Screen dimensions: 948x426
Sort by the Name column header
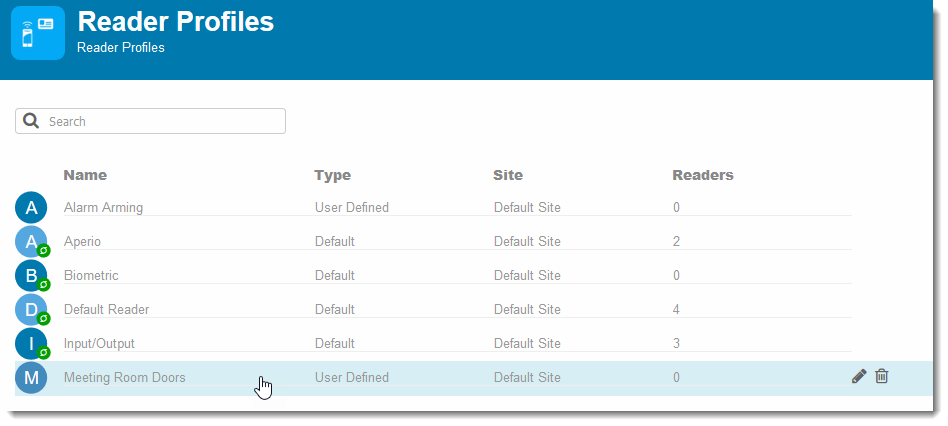[85, 175]
